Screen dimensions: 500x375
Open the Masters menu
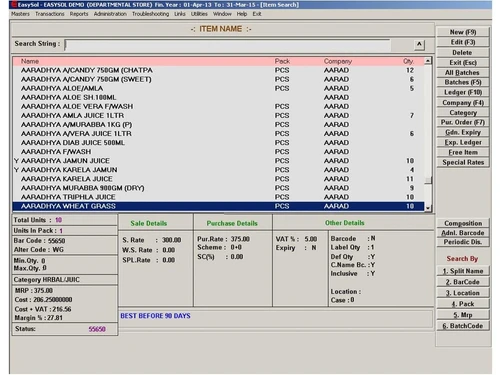[x=20, y=14]
